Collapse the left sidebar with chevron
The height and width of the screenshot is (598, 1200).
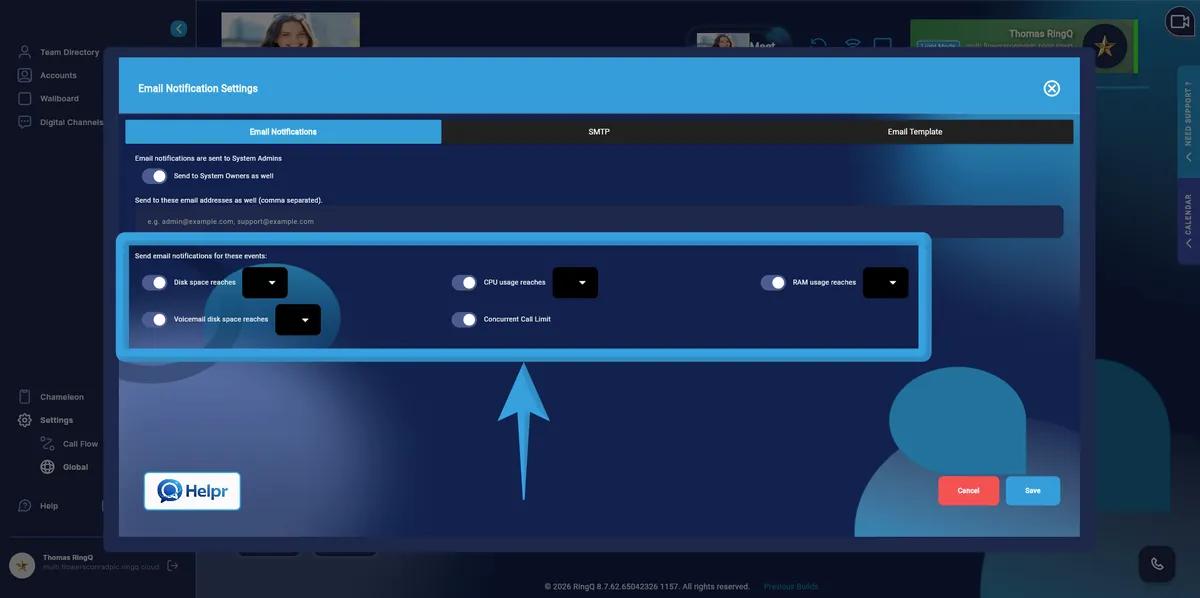[x=178, y=29]
